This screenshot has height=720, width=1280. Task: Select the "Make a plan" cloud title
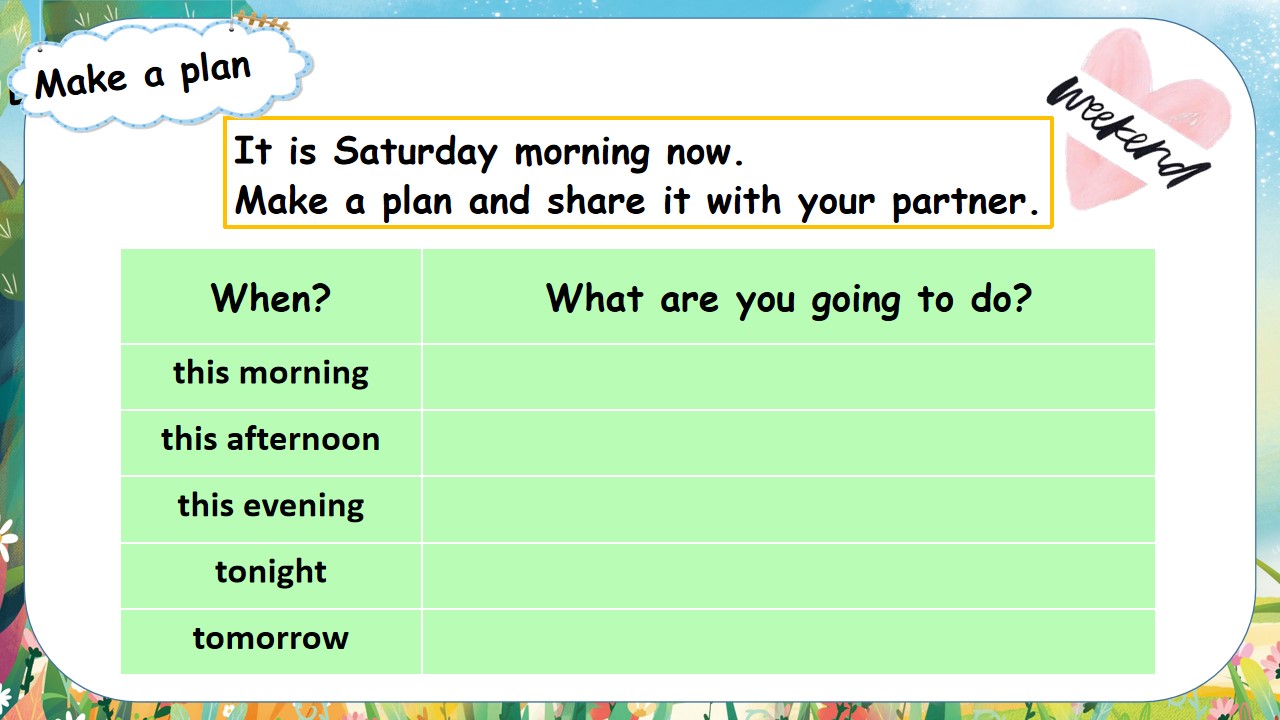click(143, 76)
